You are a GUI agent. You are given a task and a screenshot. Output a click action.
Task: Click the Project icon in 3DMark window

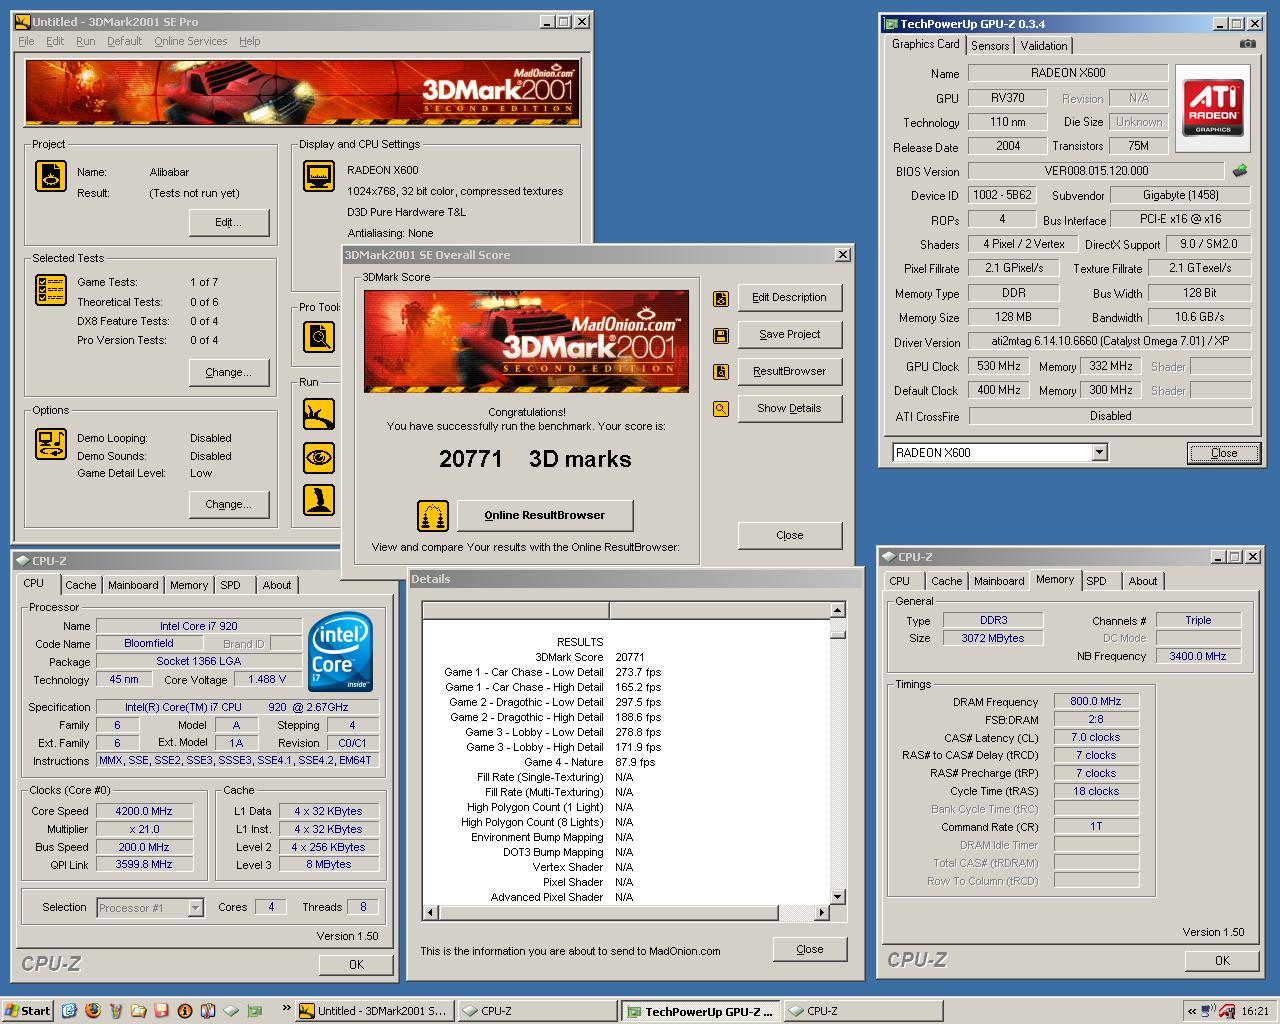click(51, 176)
